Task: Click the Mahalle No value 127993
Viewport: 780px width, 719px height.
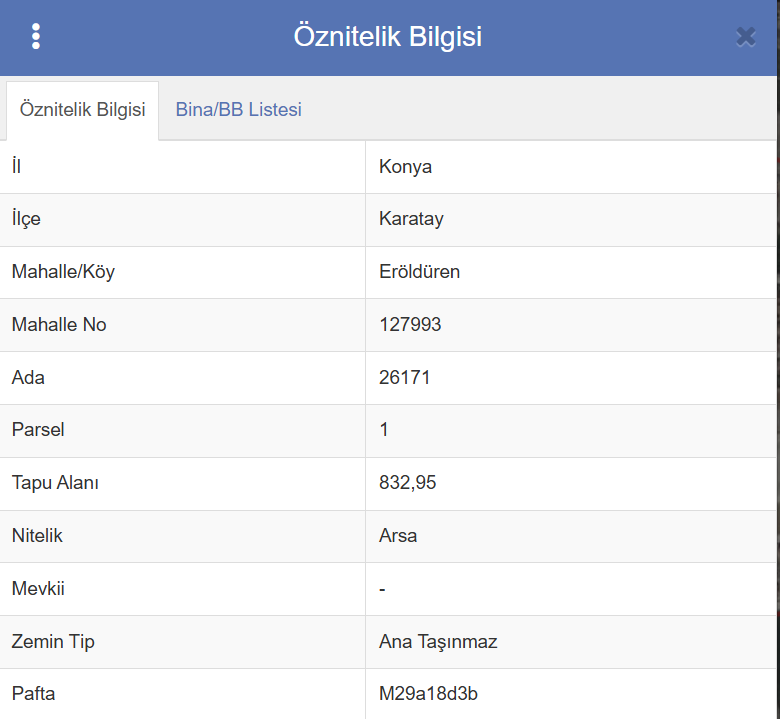Action: 410,325
